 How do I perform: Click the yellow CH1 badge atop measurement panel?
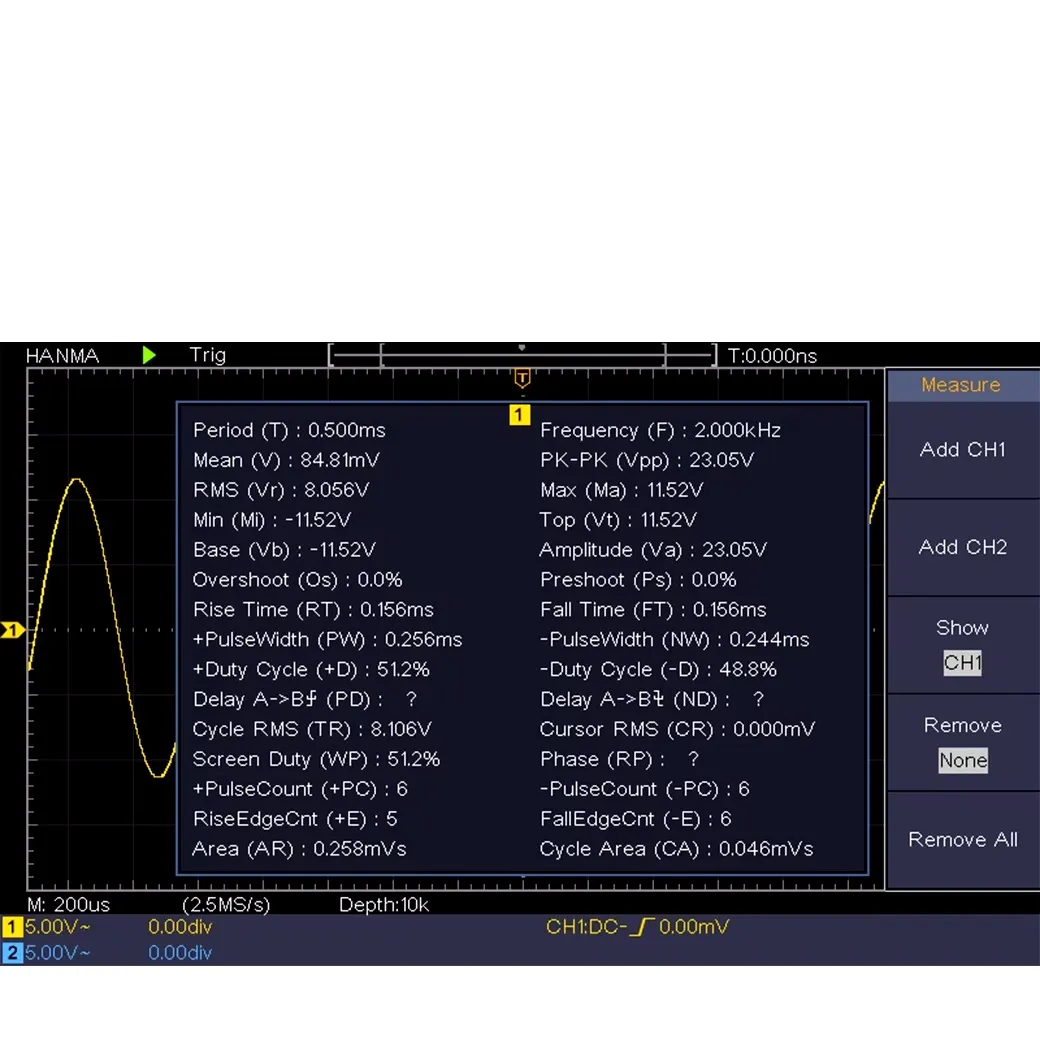pyautogui.click(x=519, y=414)
